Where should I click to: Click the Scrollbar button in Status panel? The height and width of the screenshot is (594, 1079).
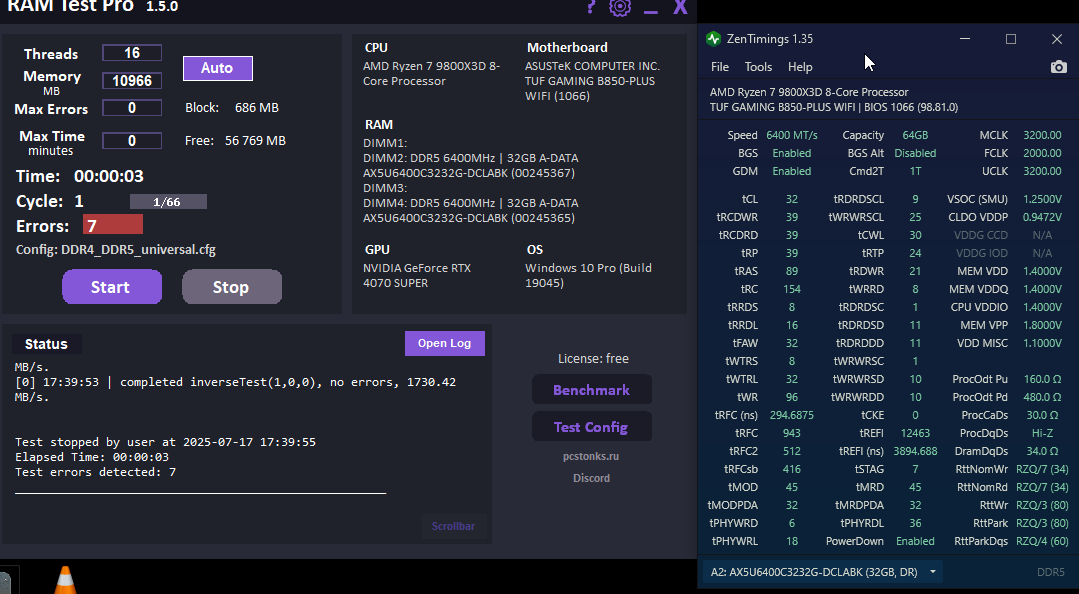[453, 526]
